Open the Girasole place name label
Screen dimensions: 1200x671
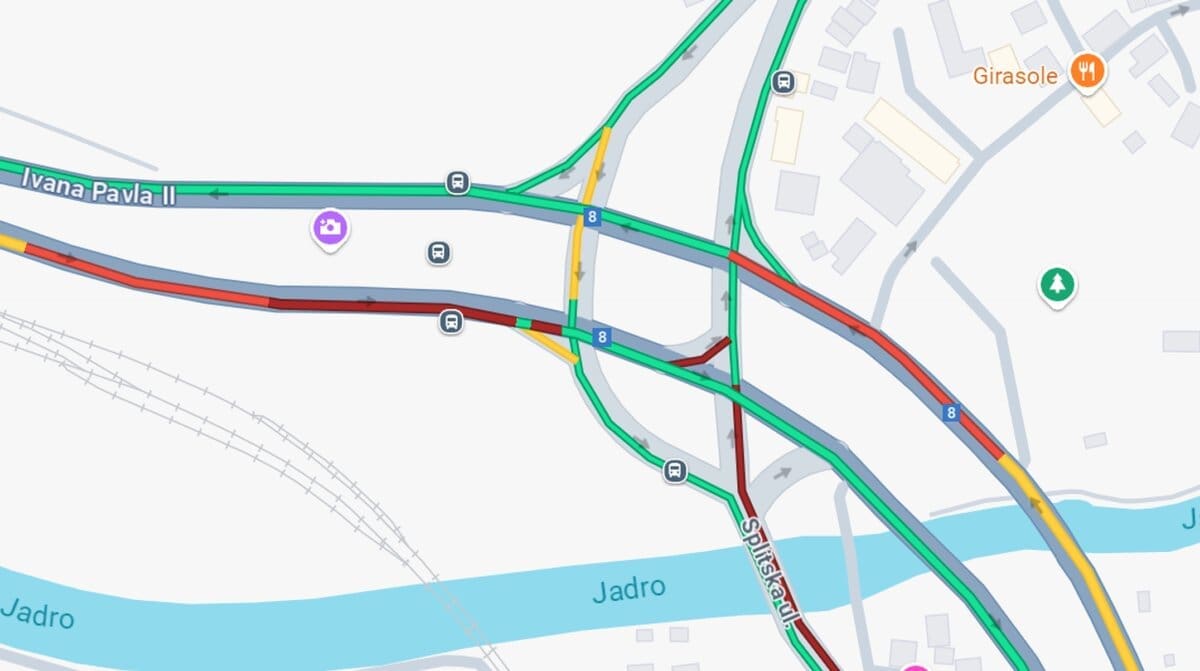[x=1015, y=75]
